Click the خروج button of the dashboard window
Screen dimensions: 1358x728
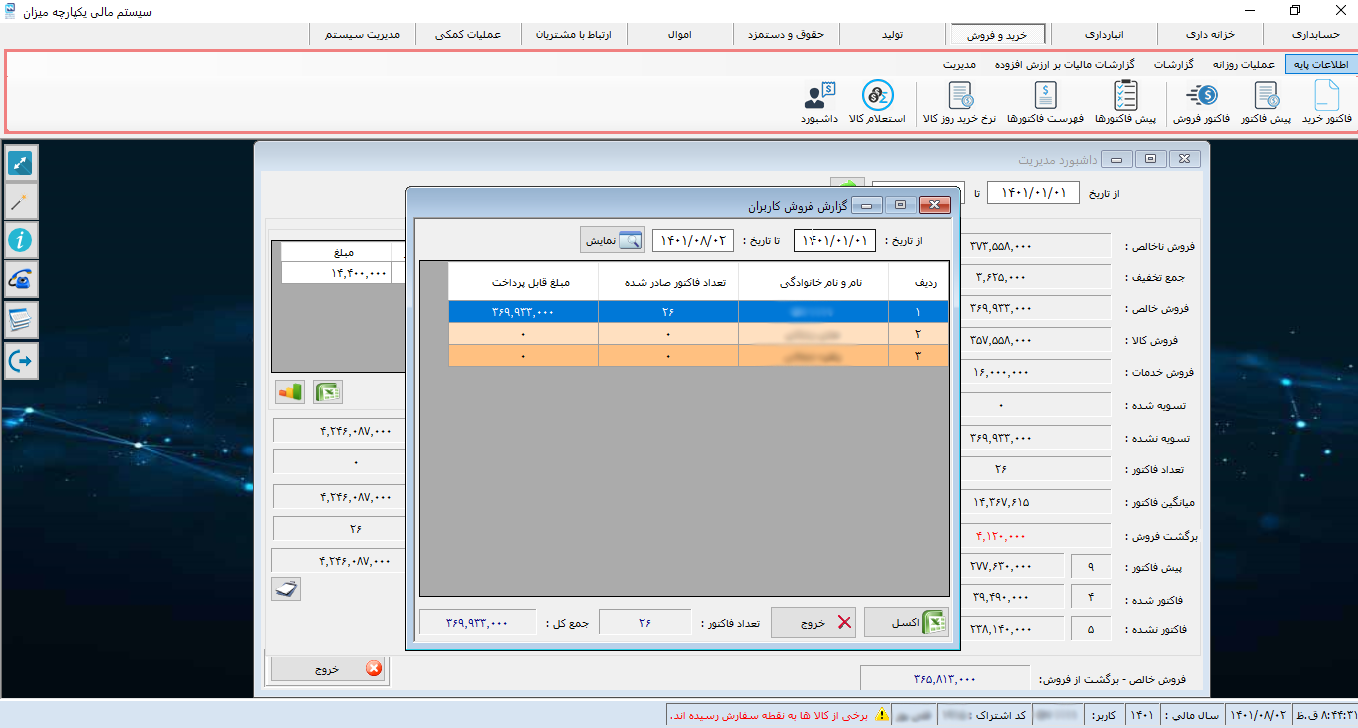click(x=328, y=668)
